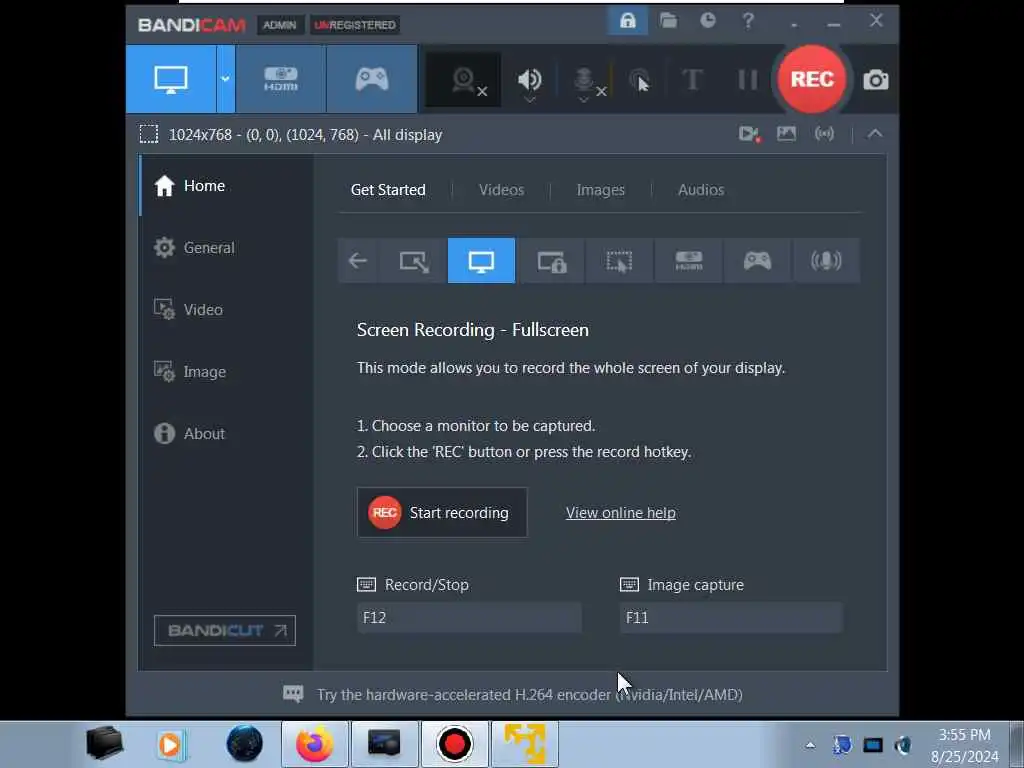The image size is (1024, 768).
Task: Click the camera screenshot icon
Action: [876, 80]
